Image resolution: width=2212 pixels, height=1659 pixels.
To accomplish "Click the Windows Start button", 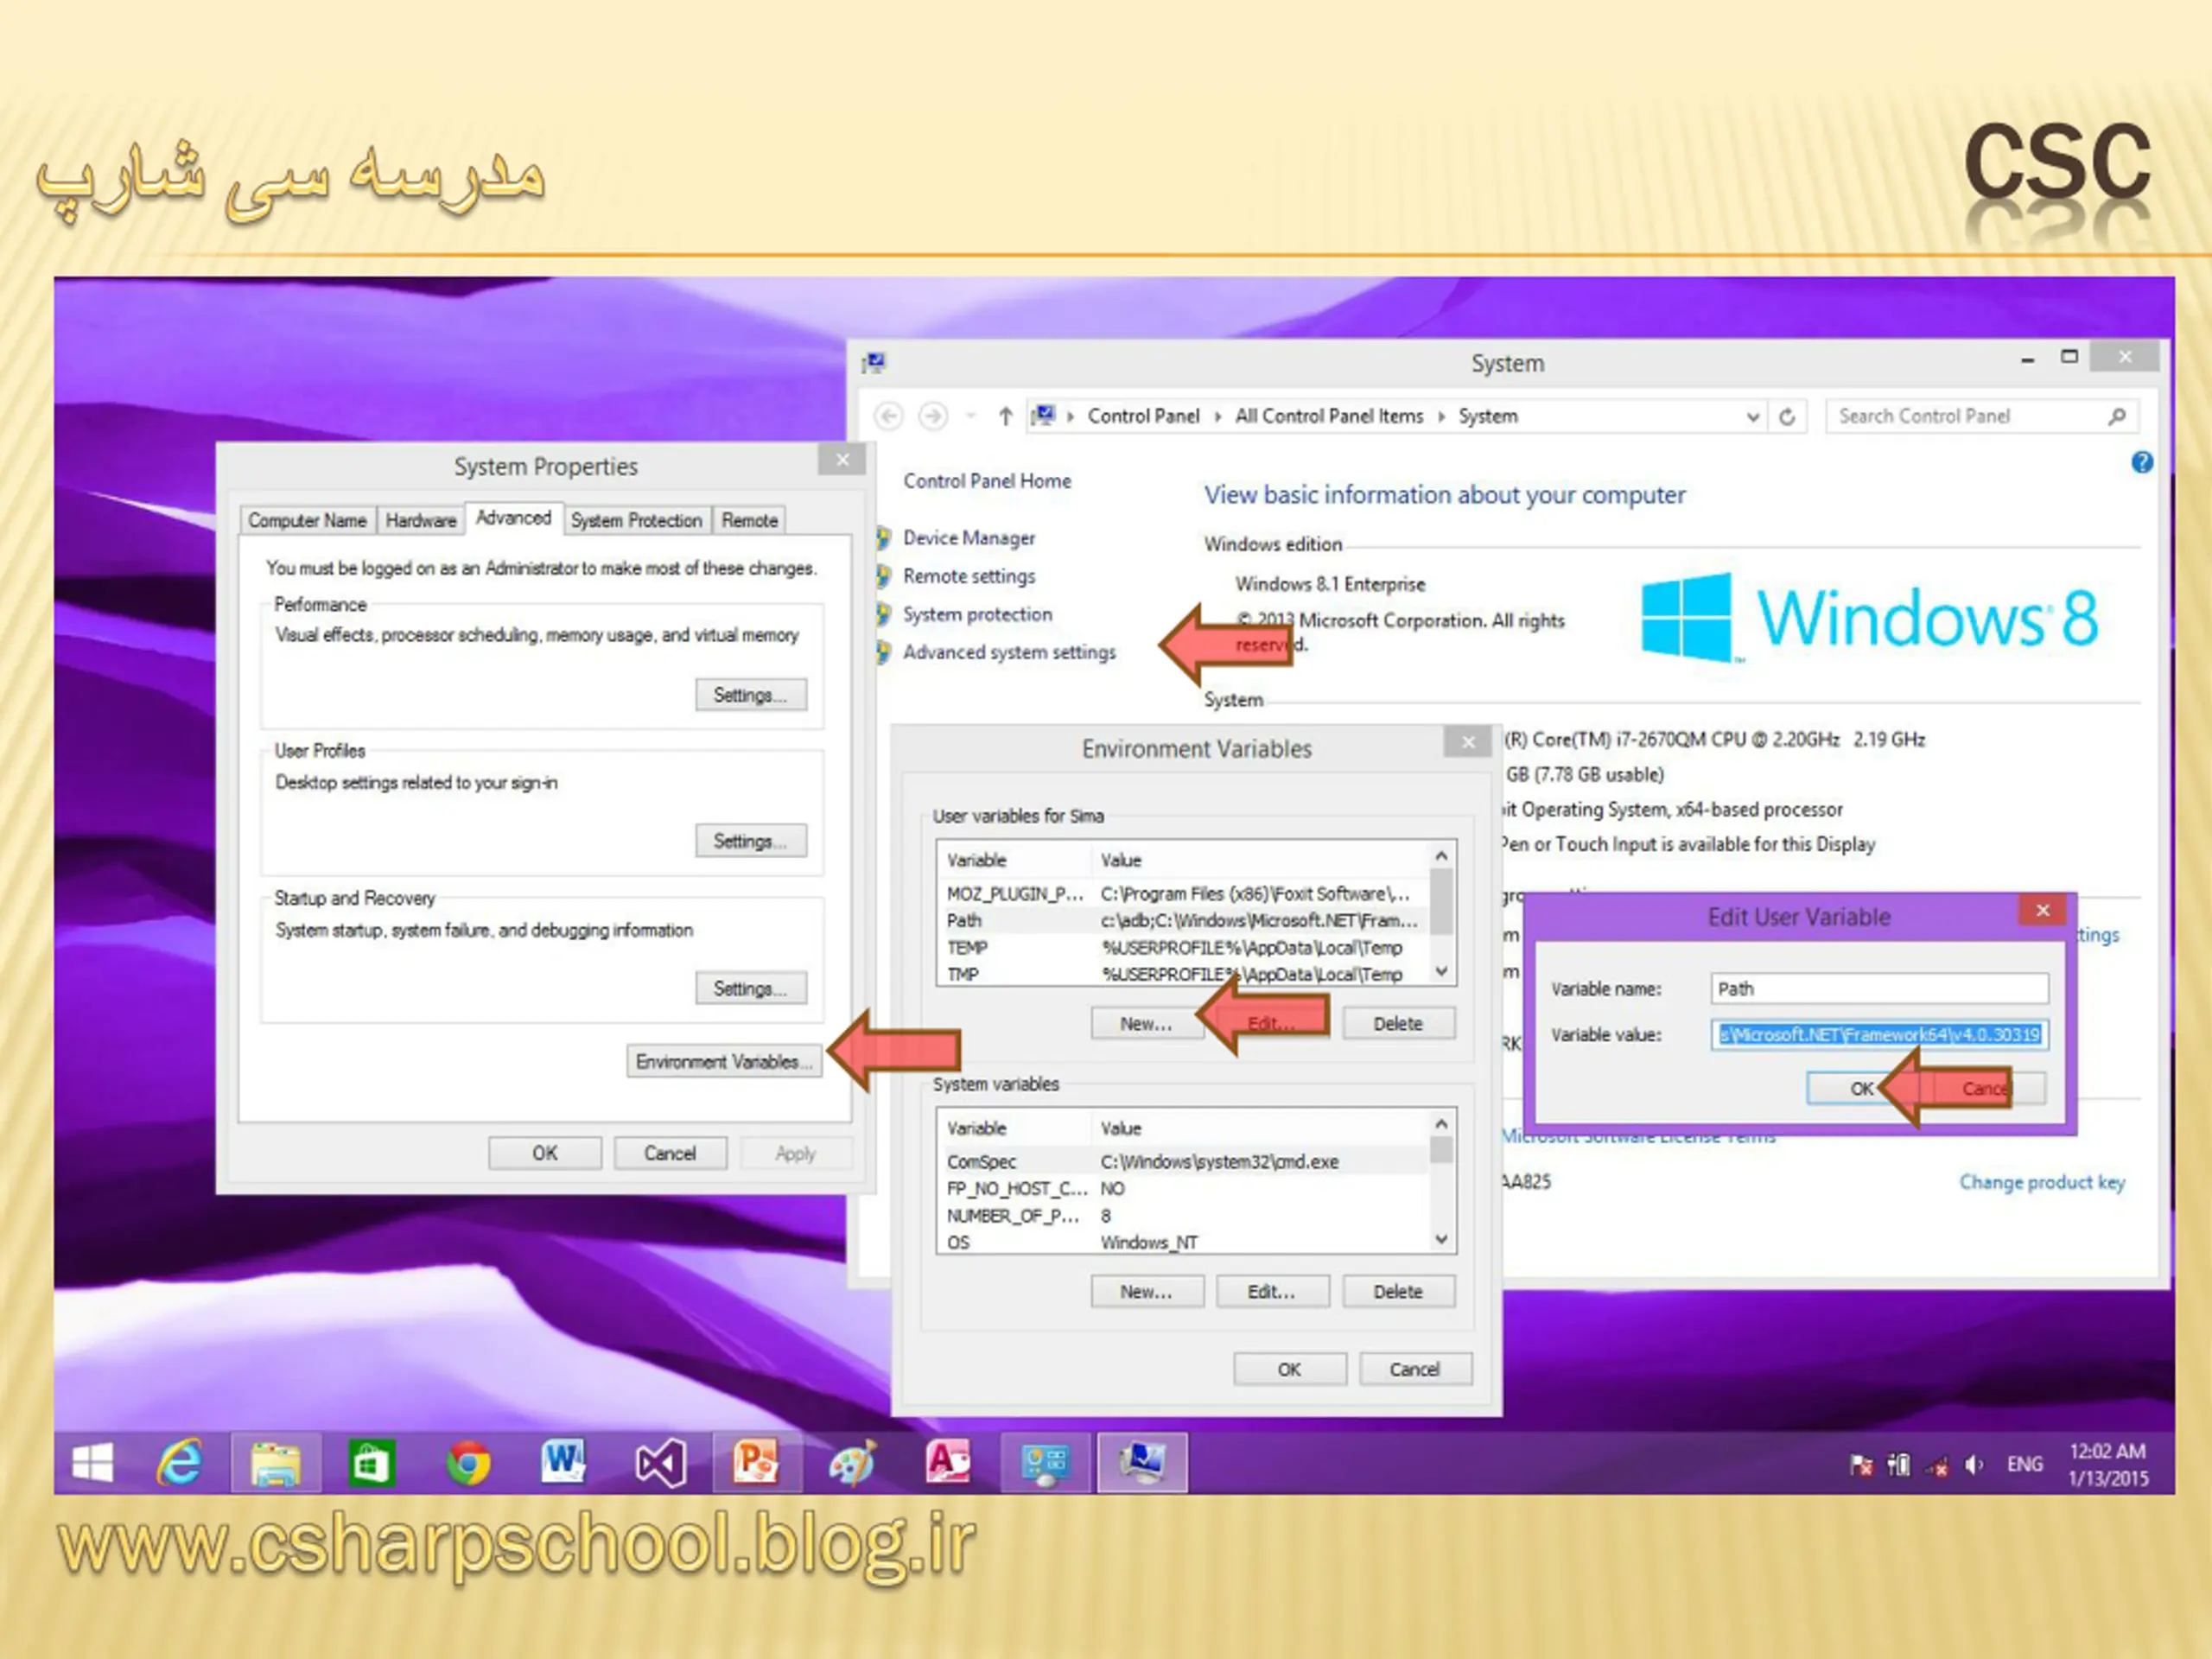I will point(93,1464).
